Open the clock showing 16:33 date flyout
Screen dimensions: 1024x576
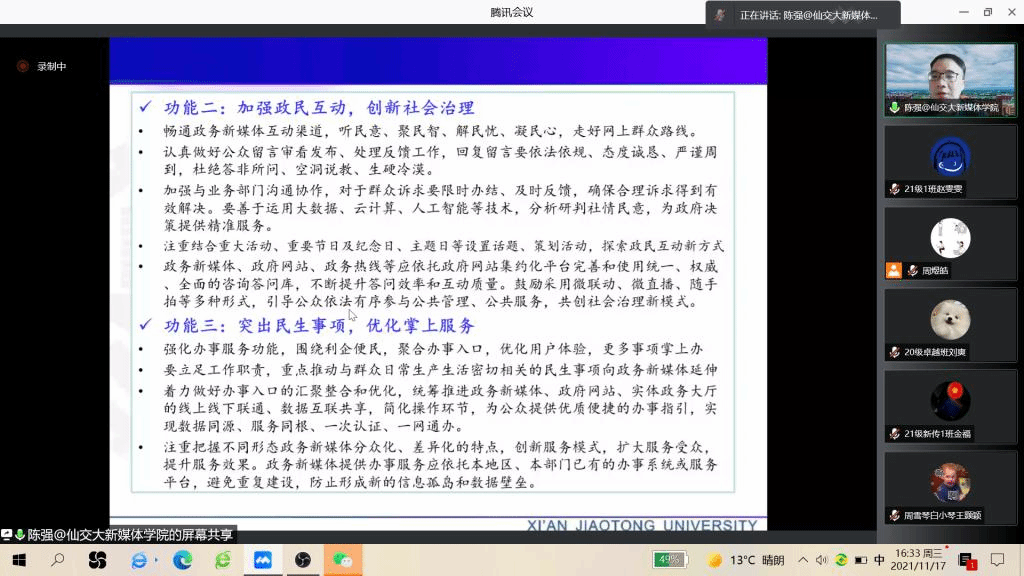(x=920, y=560)
